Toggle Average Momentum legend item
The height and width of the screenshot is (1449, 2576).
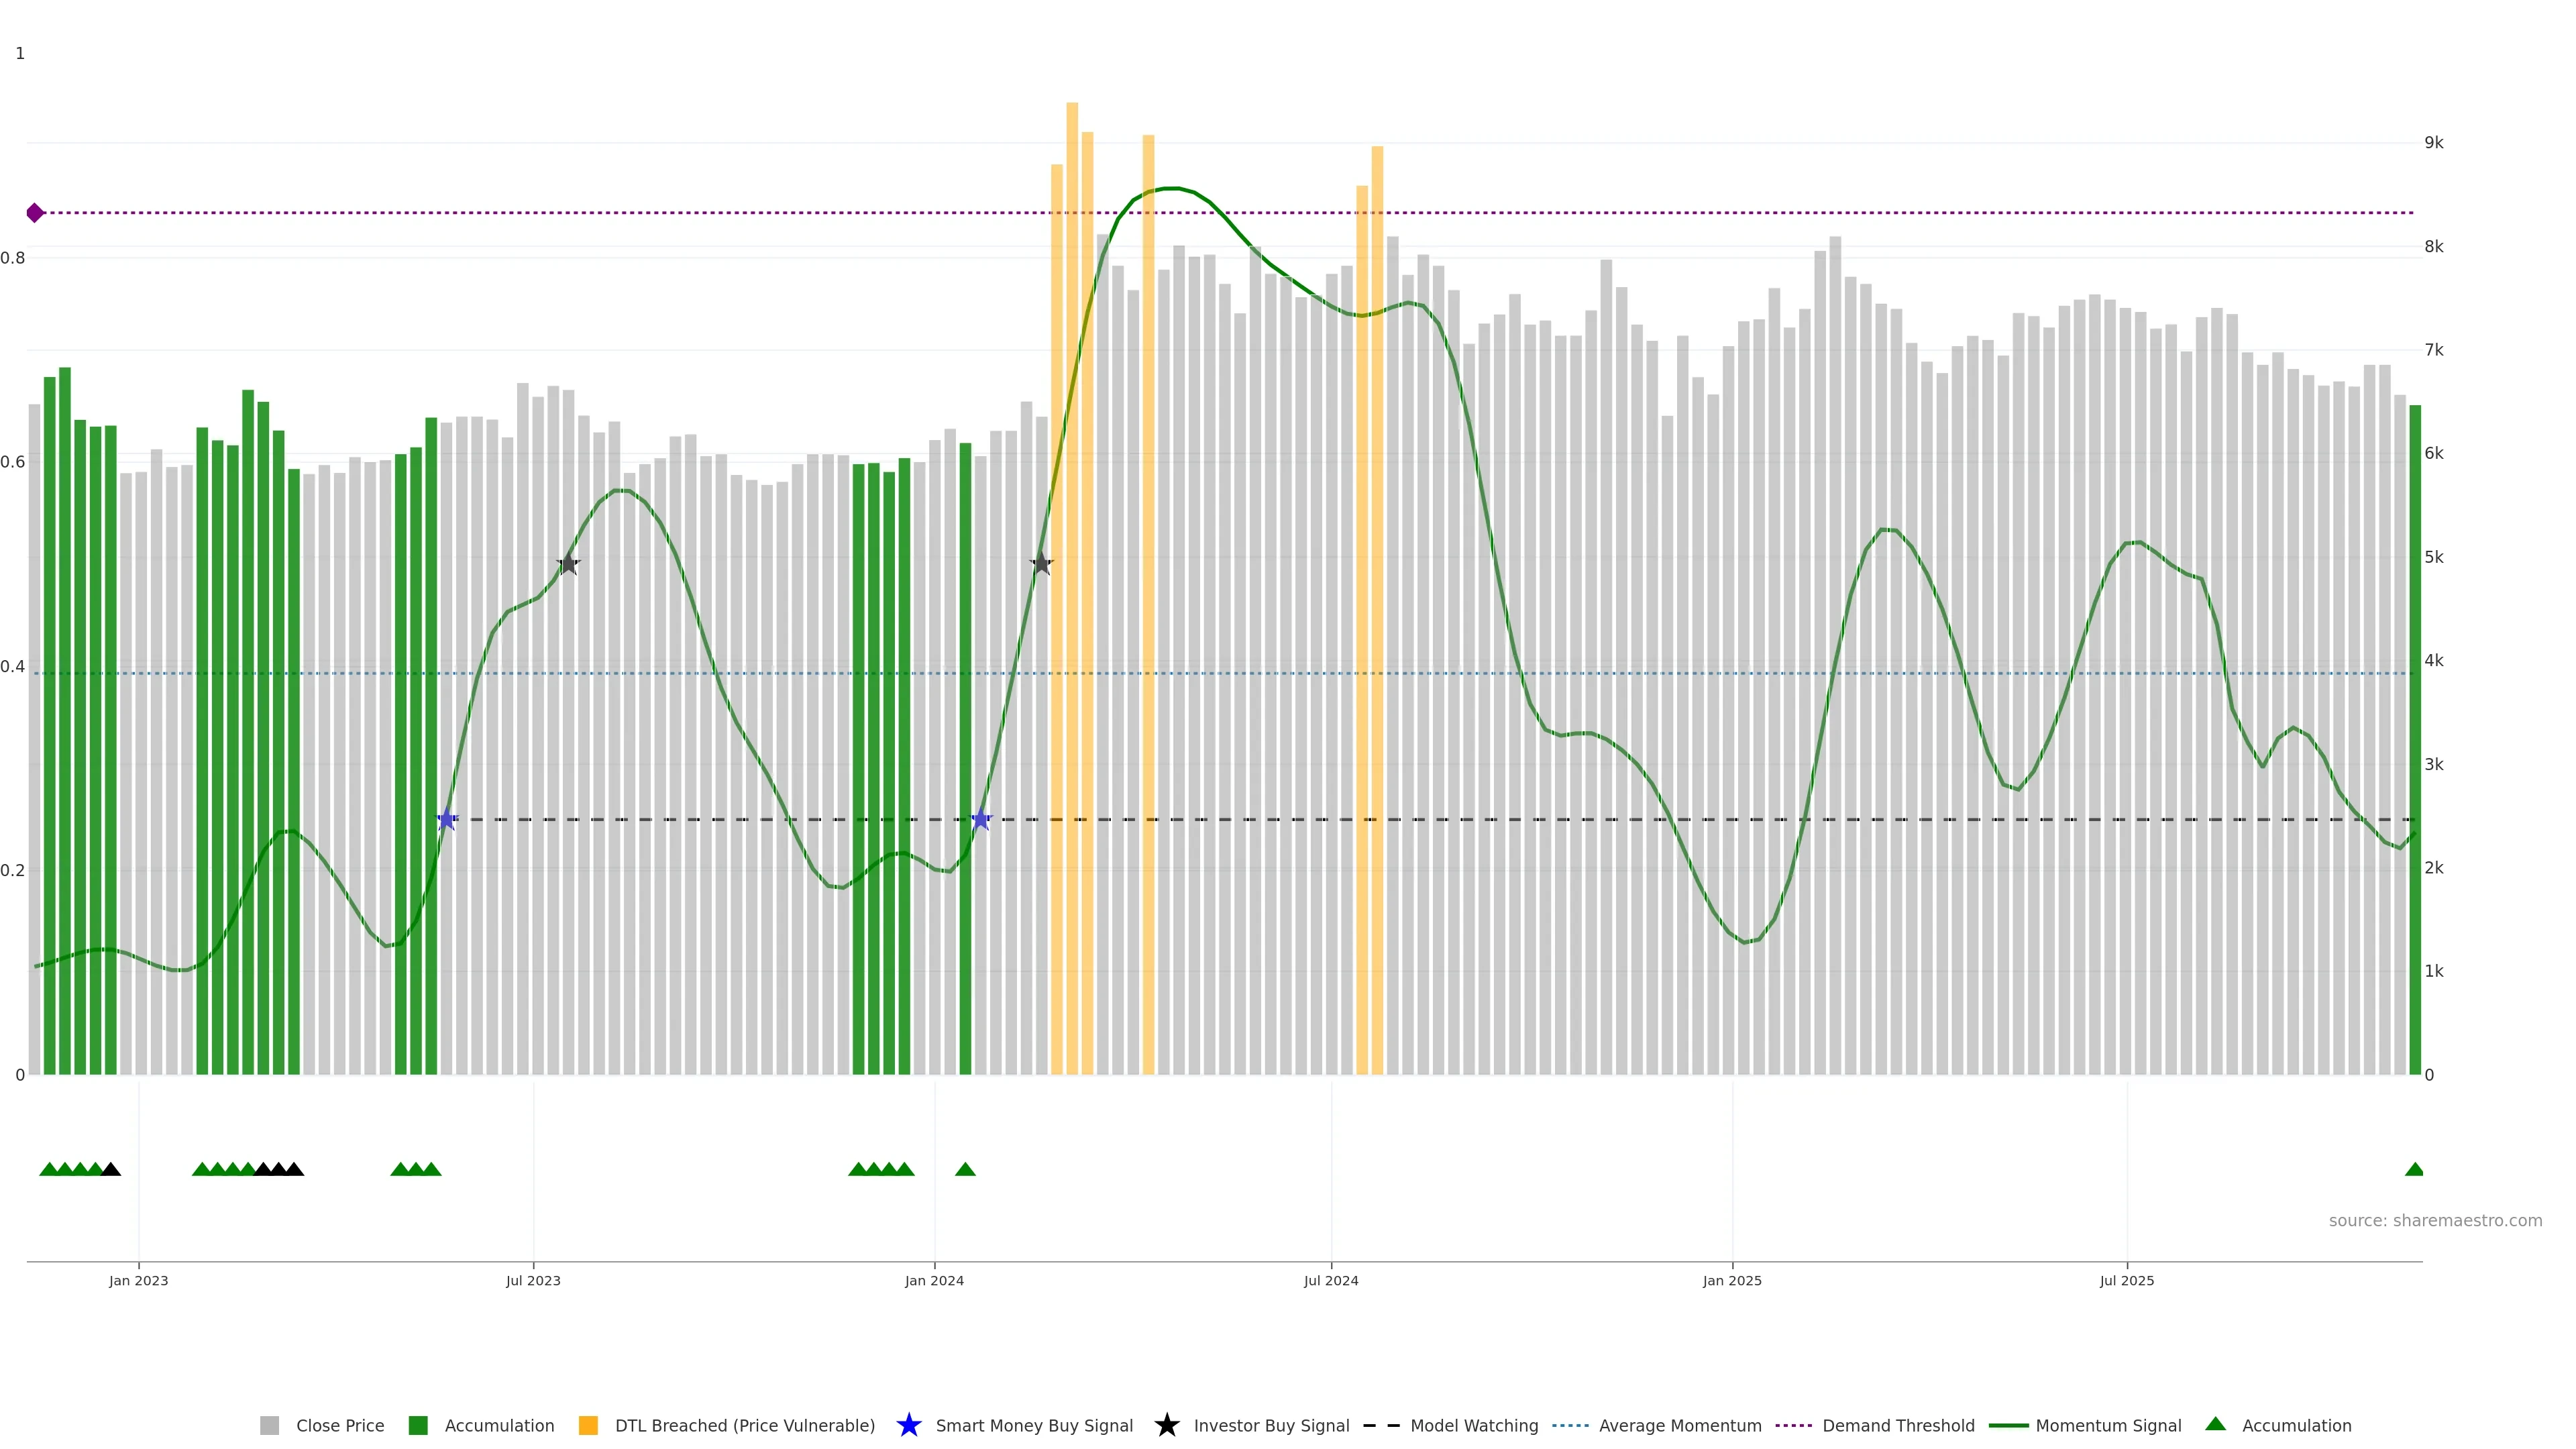point(1679,1425)
